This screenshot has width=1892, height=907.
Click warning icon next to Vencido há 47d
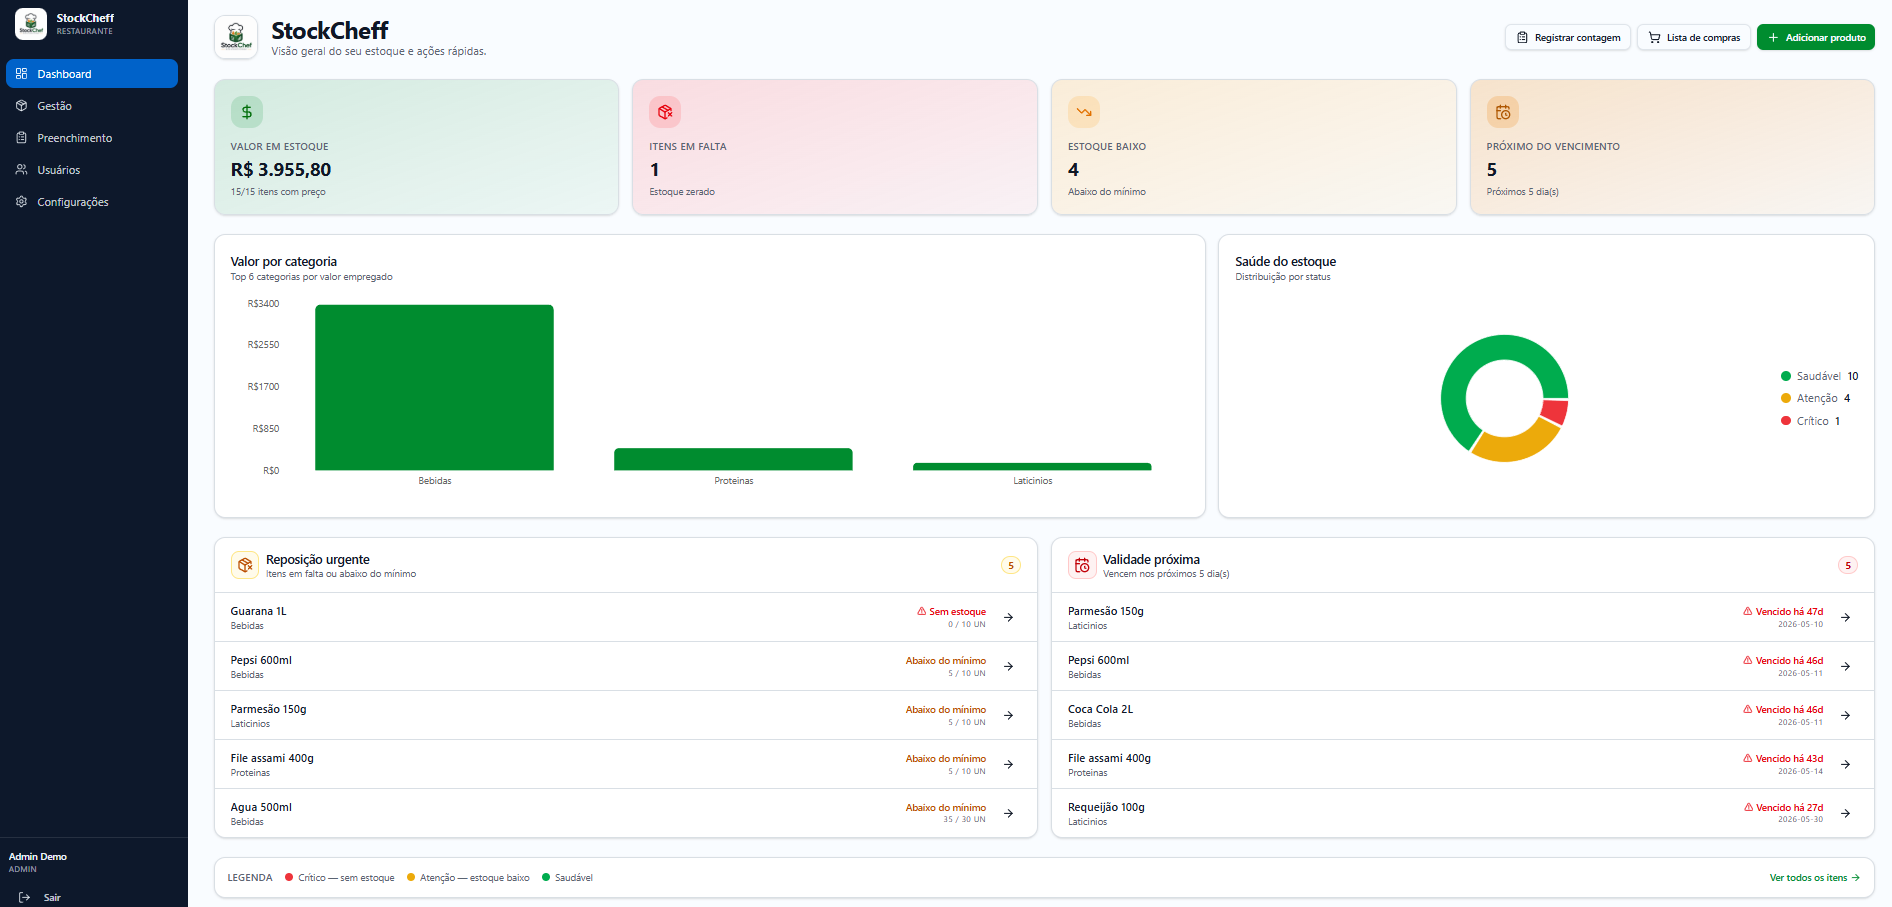[x=1748, y=611]
